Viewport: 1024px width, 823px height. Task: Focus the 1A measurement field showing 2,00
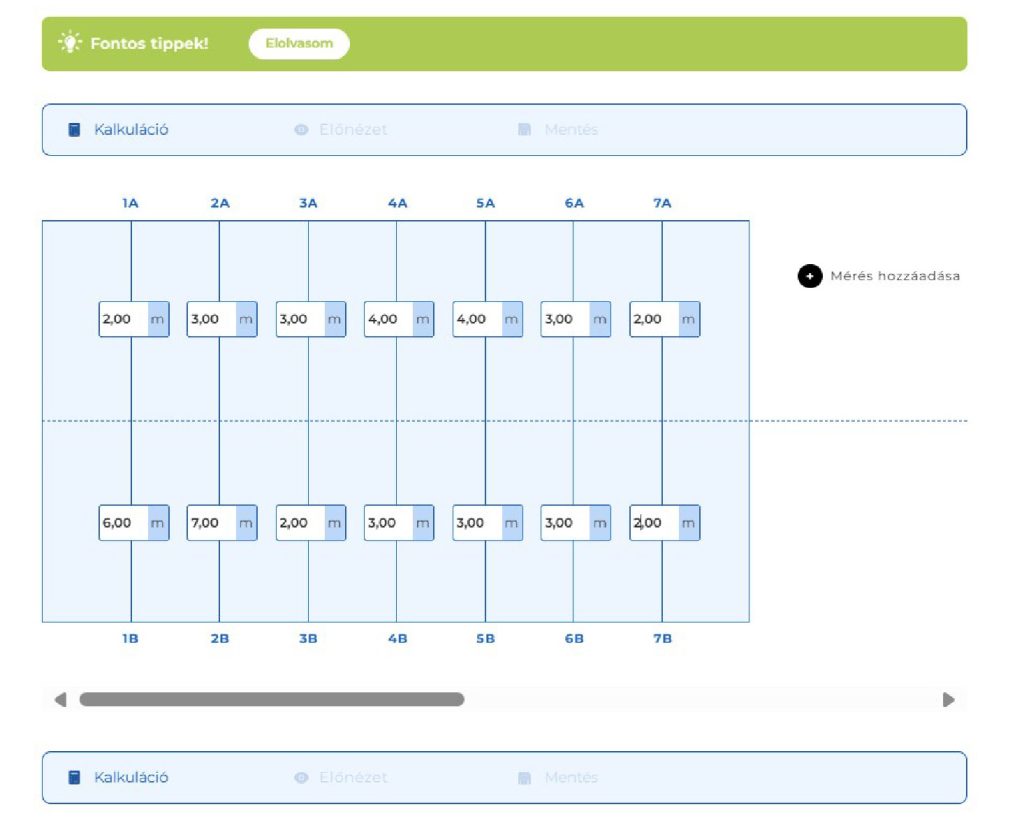pos(123,319)
